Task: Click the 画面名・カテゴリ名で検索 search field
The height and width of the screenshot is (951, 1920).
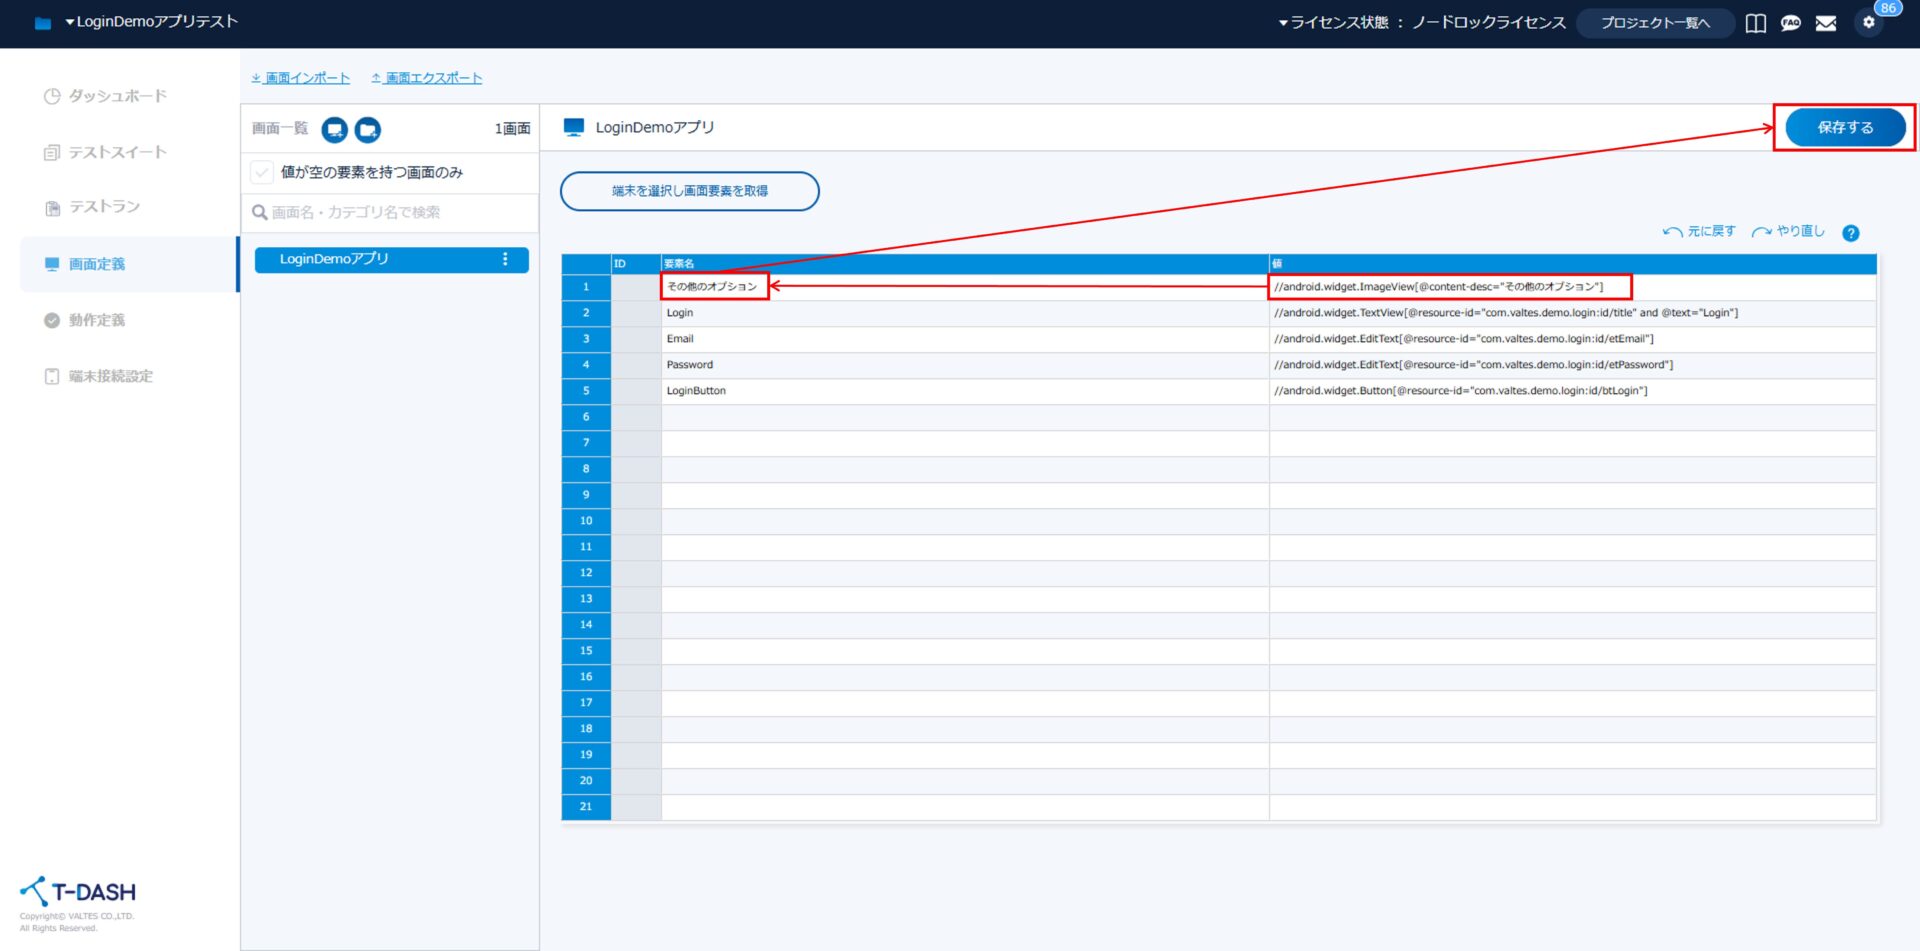Action: click(x=390, y=212)
